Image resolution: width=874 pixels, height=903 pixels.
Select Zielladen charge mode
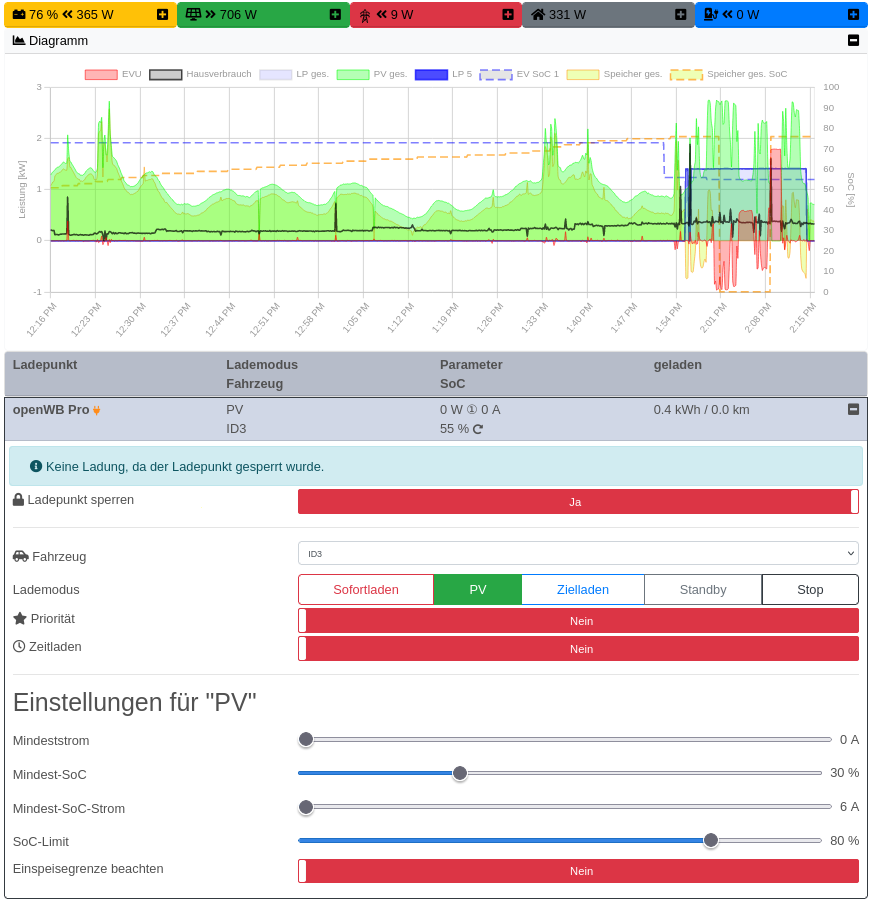pos(583,590)
